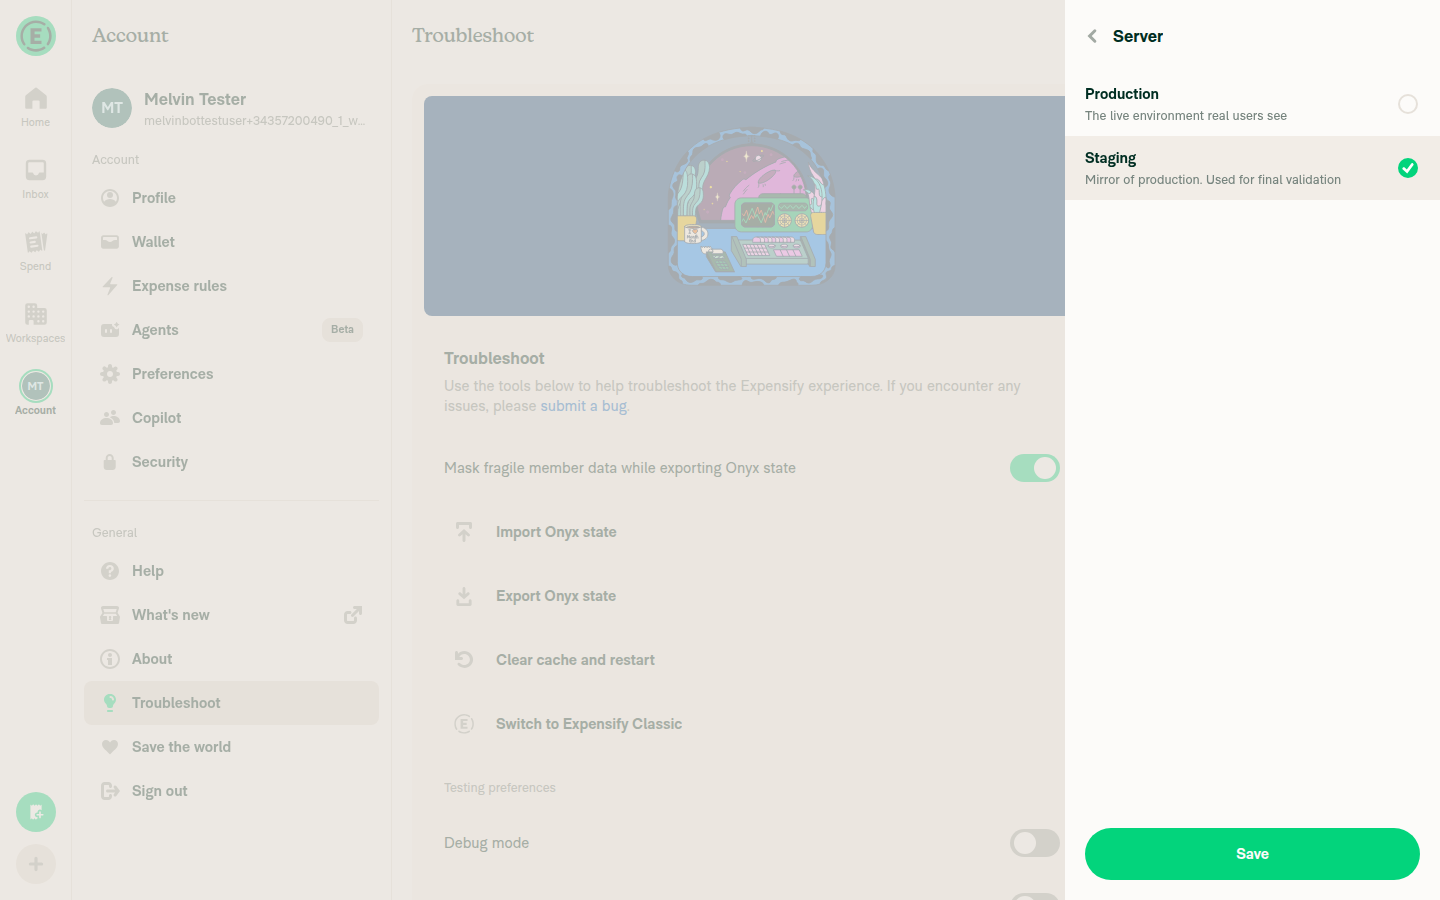The height and width of the screenshot is (900, 1440).
Task: Click the Troubleshoot lightbulb icon
Action: click(x=110, y=703)
